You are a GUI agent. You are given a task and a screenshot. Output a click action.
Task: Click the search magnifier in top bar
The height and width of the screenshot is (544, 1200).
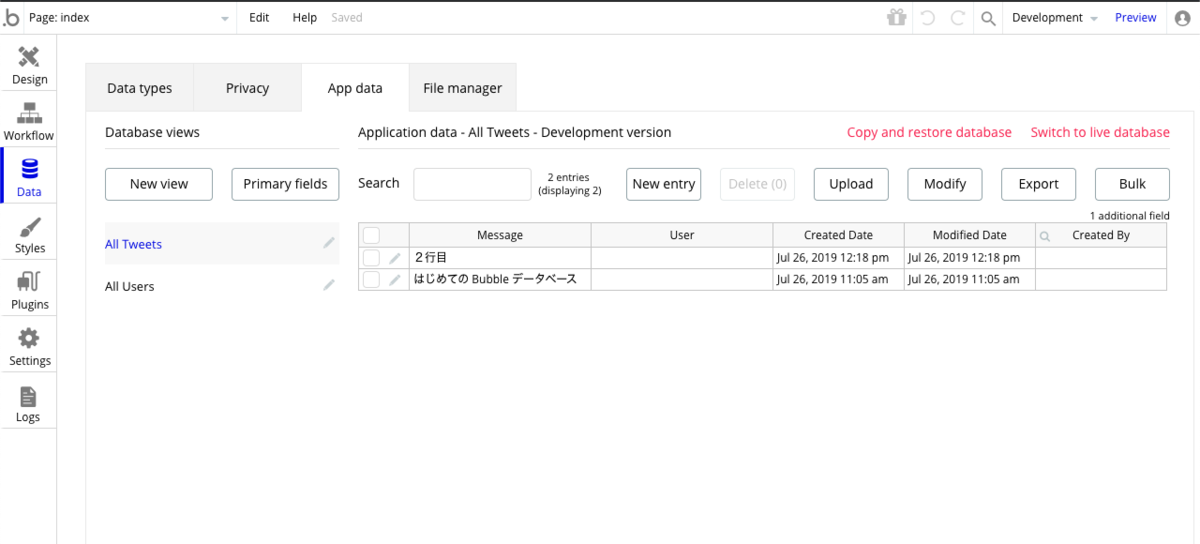(x=988, y=18)
